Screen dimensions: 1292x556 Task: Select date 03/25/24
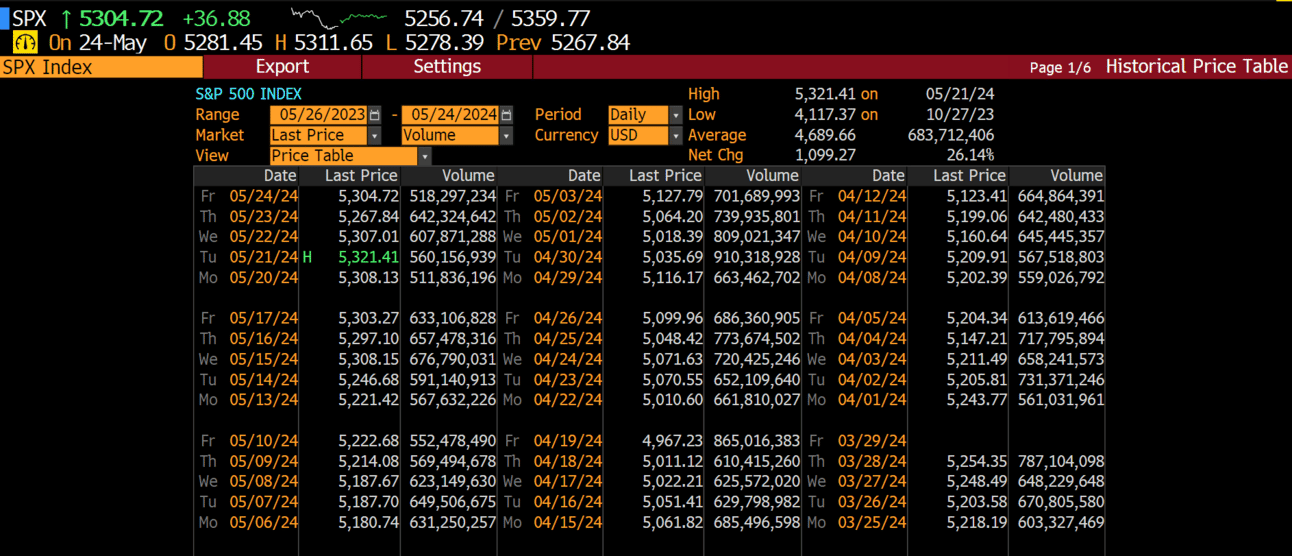click(x=872, y=522)
